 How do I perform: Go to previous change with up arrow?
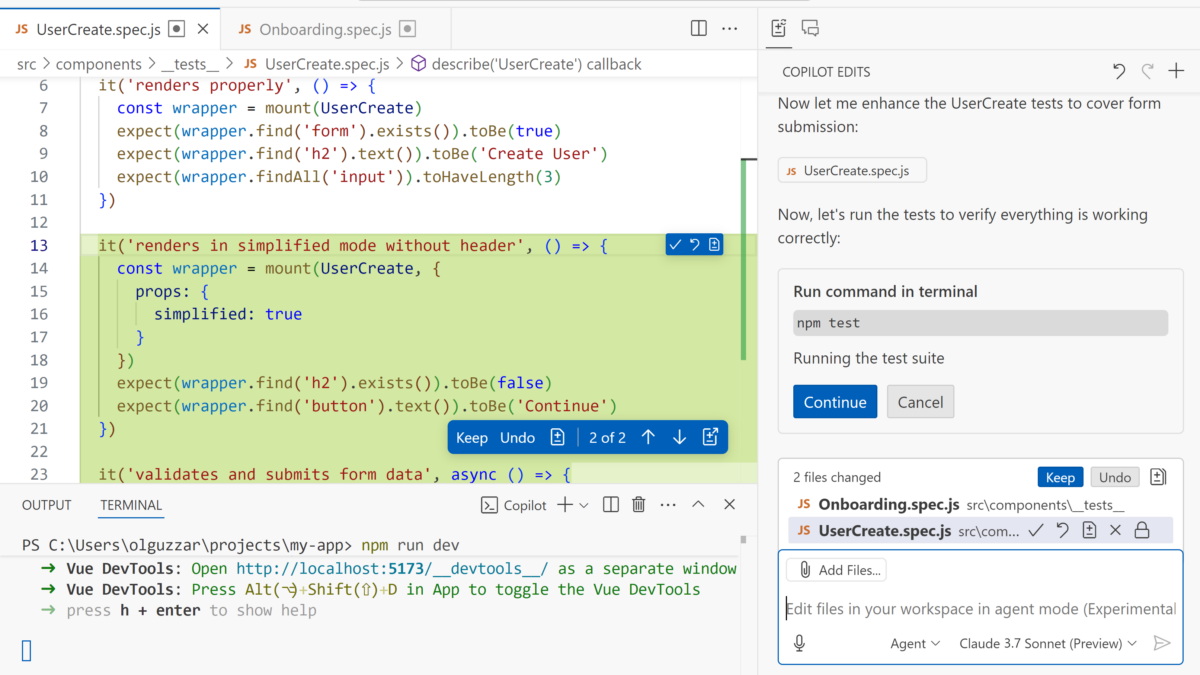click(x=648, y=437)
